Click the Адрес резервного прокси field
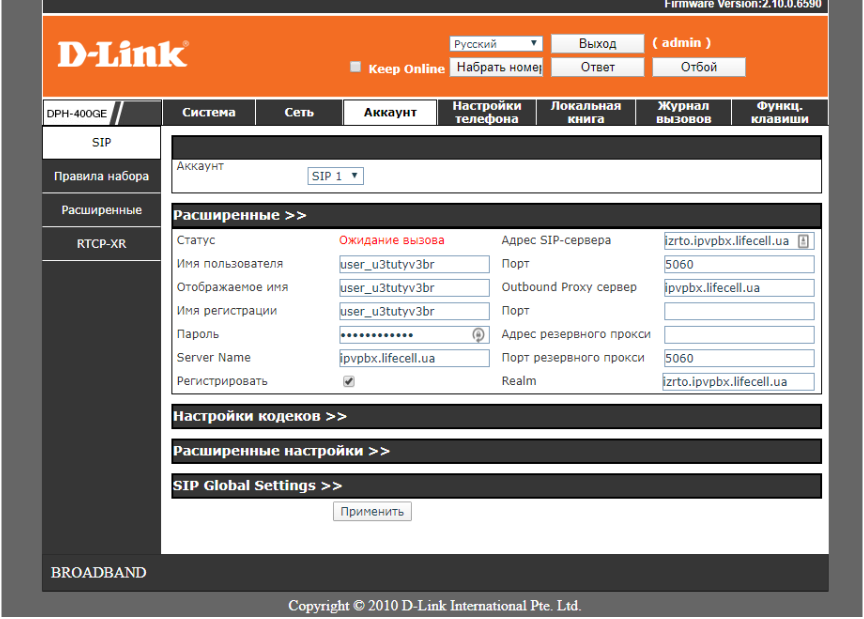 739,335
